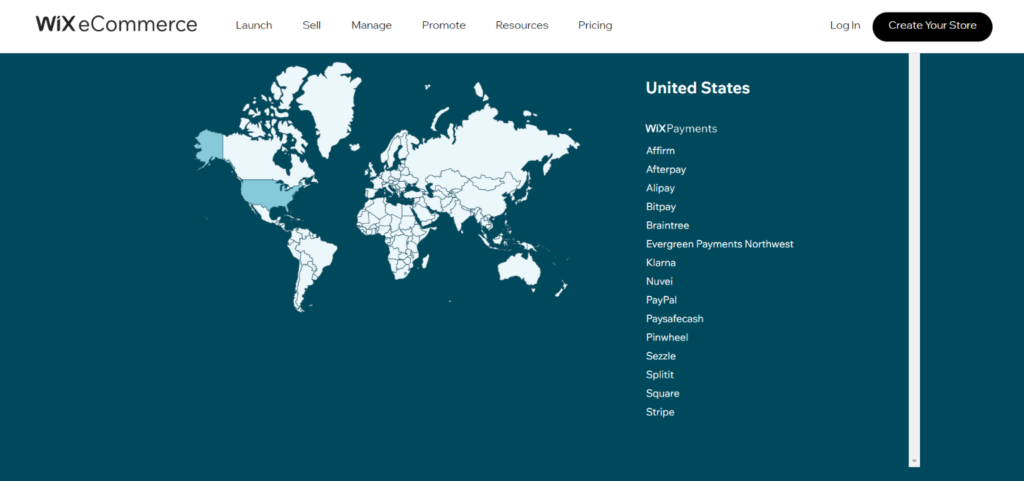Click Alipay in the payment list

tap(660, 188)
